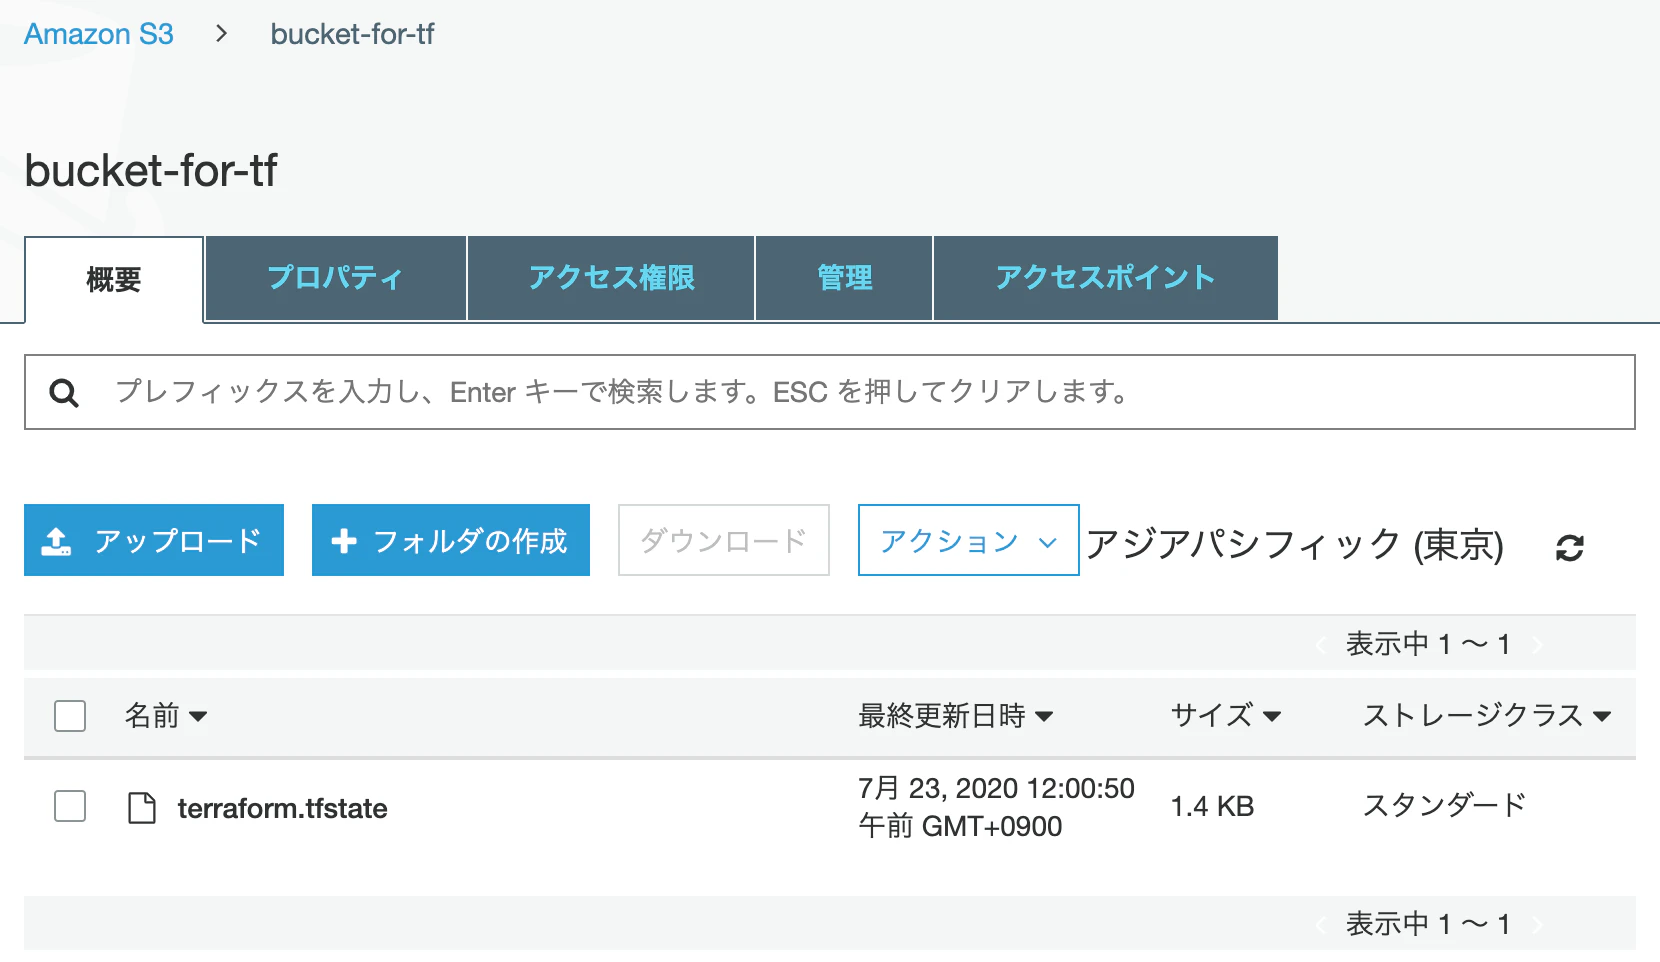Go to the next page with the top pagination arrow
1660x962 pixels.
[1538, 644]
